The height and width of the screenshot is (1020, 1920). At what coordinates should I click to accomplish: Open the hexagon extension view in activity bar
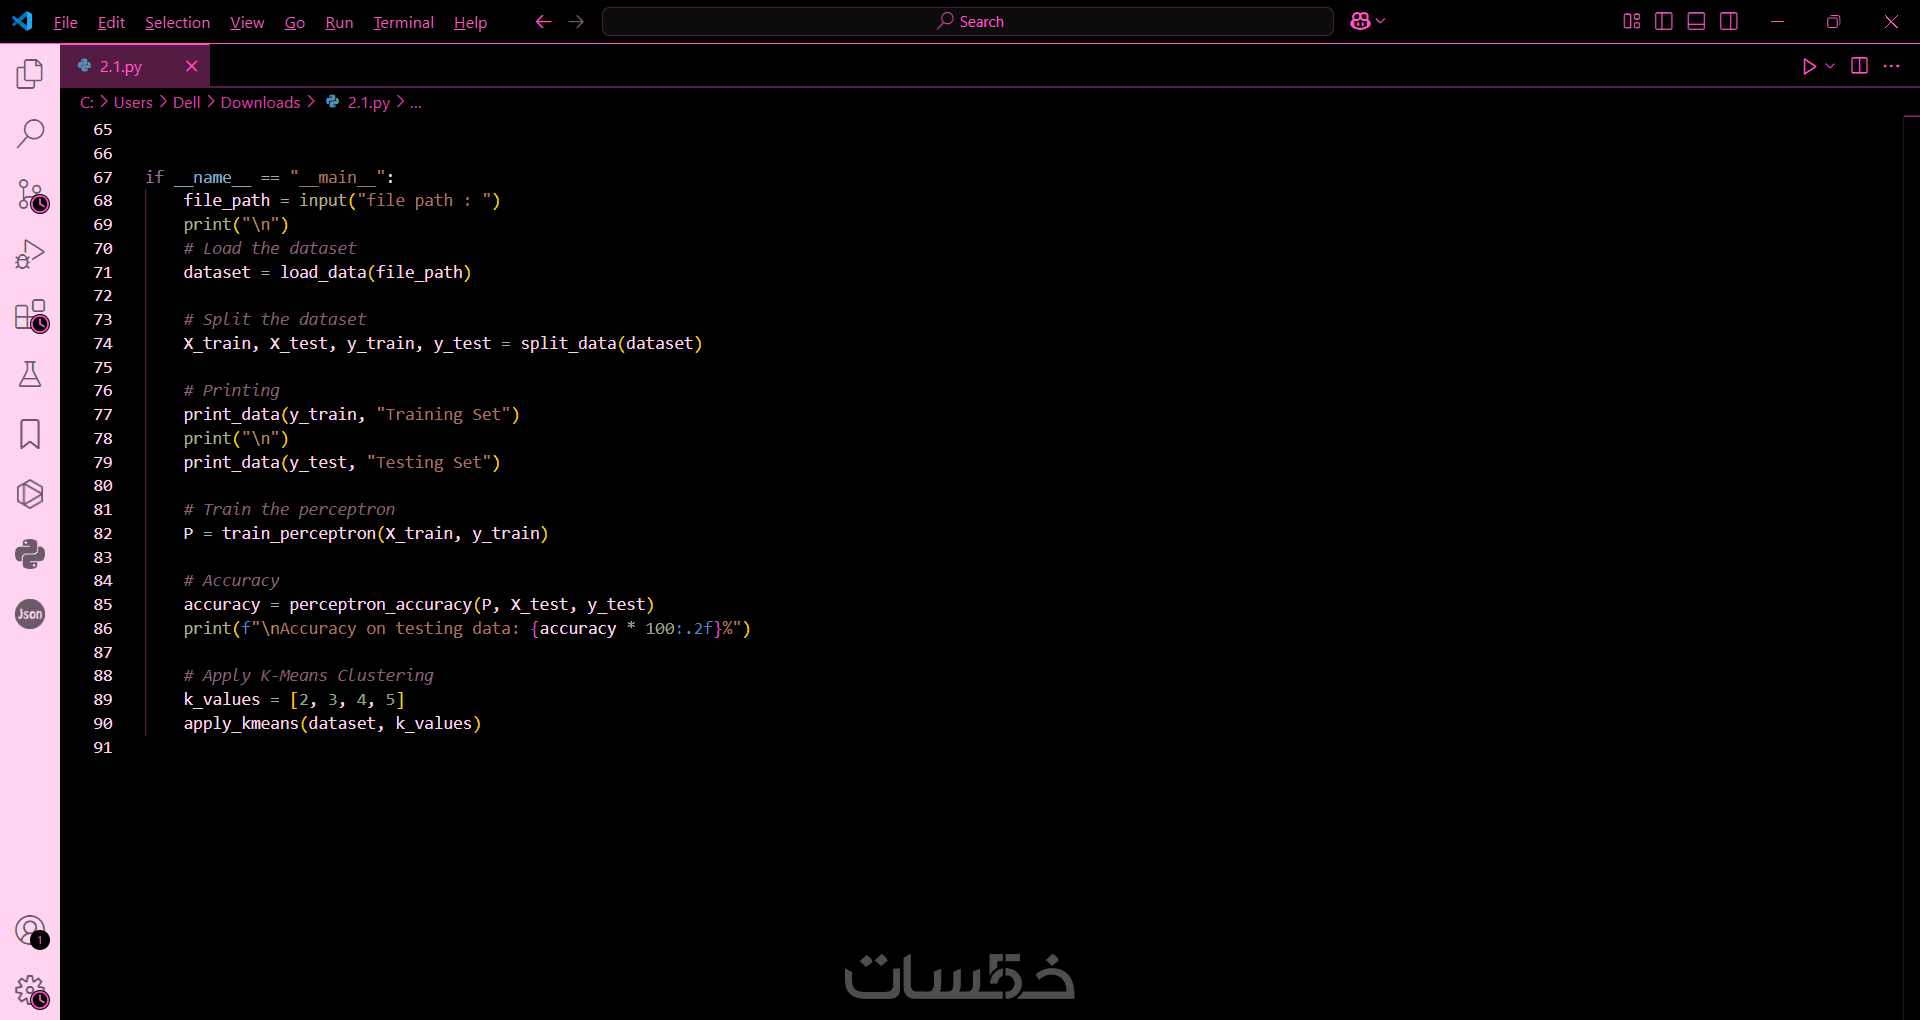pos(30,494)
